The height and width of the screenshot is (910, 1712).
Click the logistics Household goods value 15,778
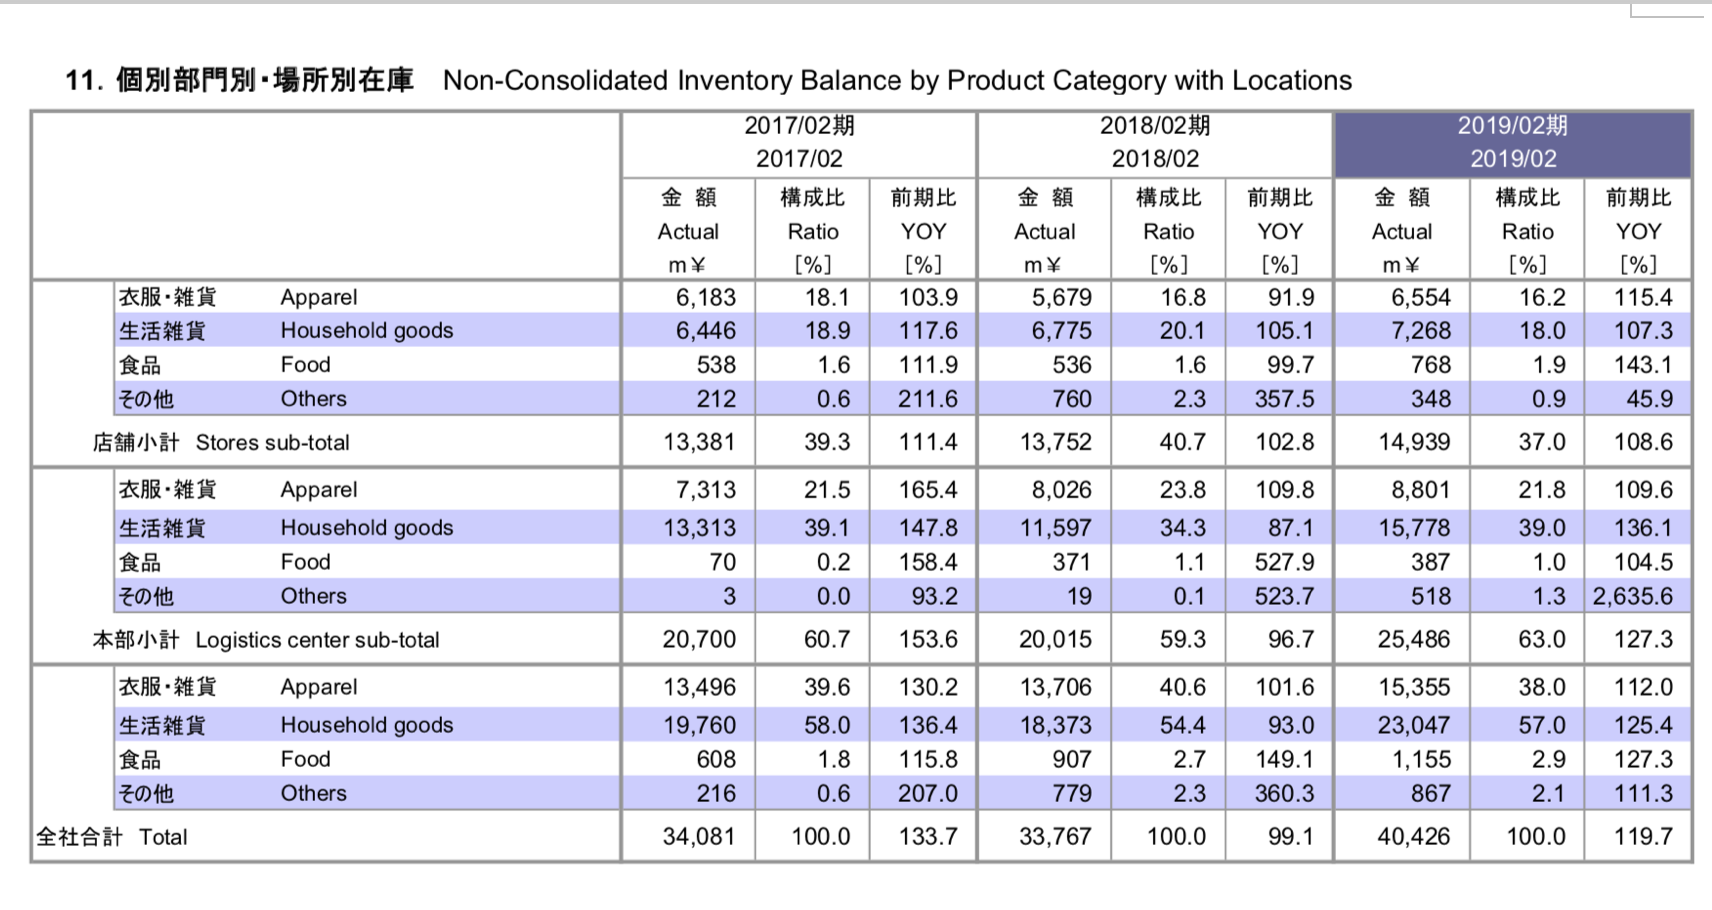pyautogui.click(x=1414, y=527)
